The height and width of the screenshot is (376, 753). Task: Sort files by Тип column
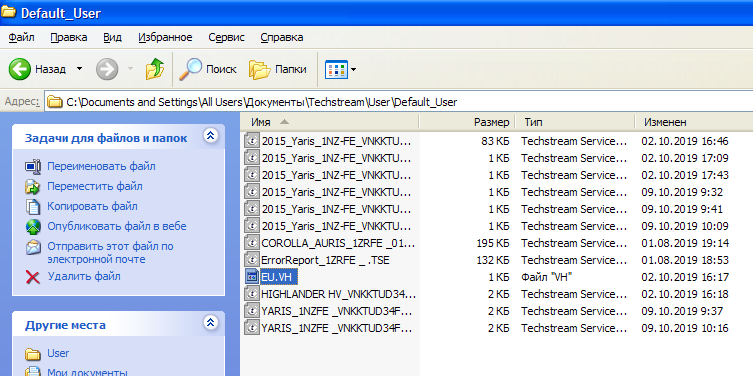[x=575, y=122]
